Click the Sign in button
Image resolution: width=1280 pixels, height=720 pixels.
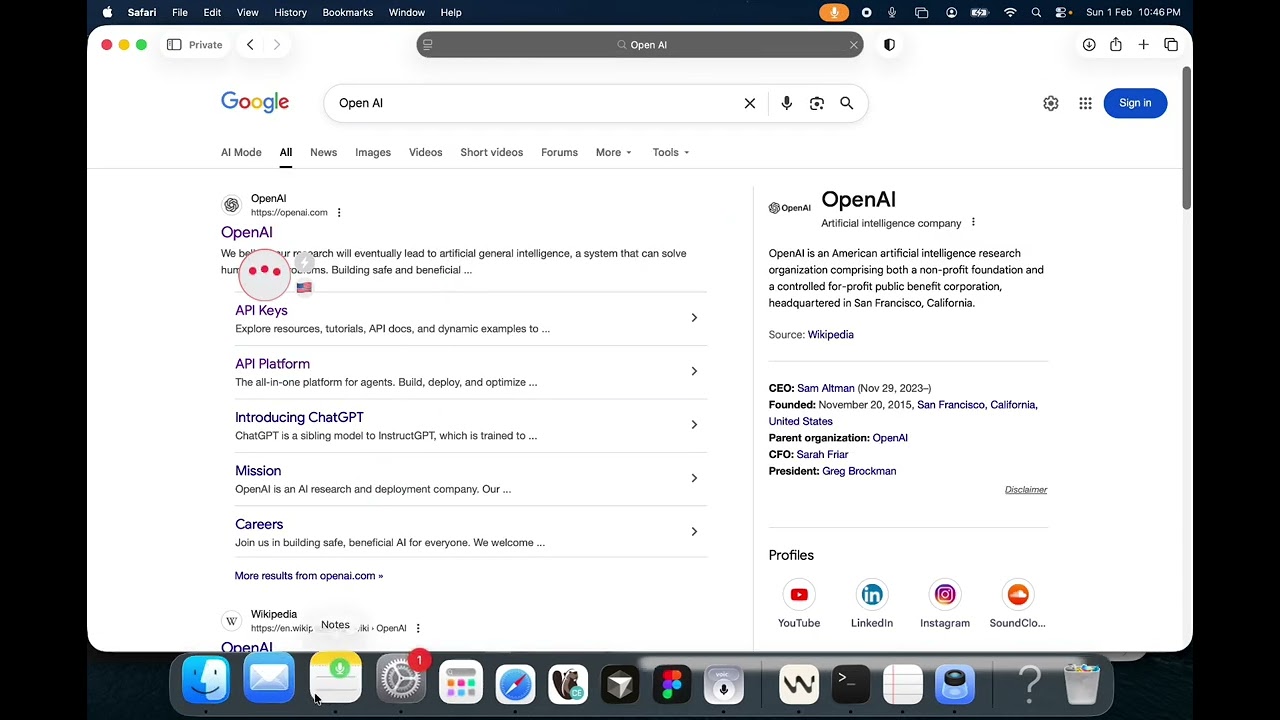[1135, 103]
